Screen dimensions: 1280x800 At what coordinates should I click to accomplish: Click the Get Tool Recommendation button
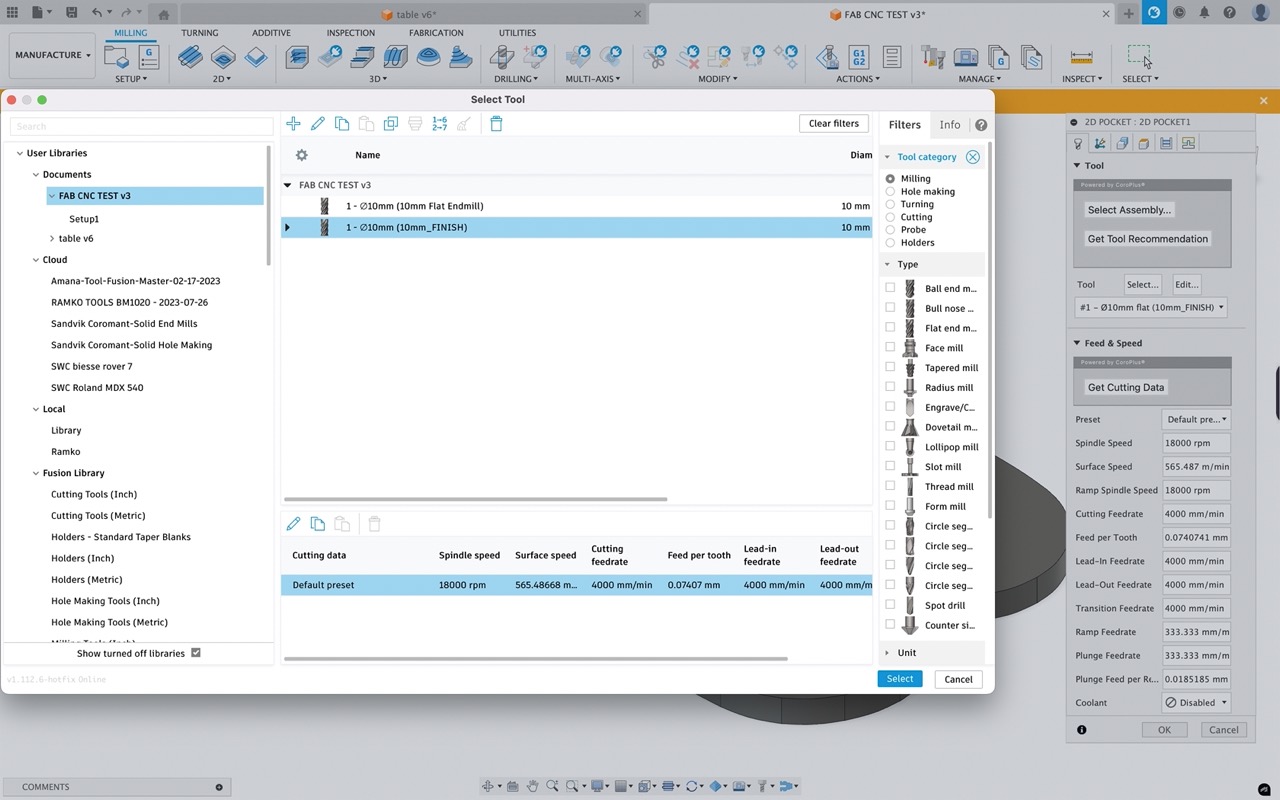pos(1148,239)
